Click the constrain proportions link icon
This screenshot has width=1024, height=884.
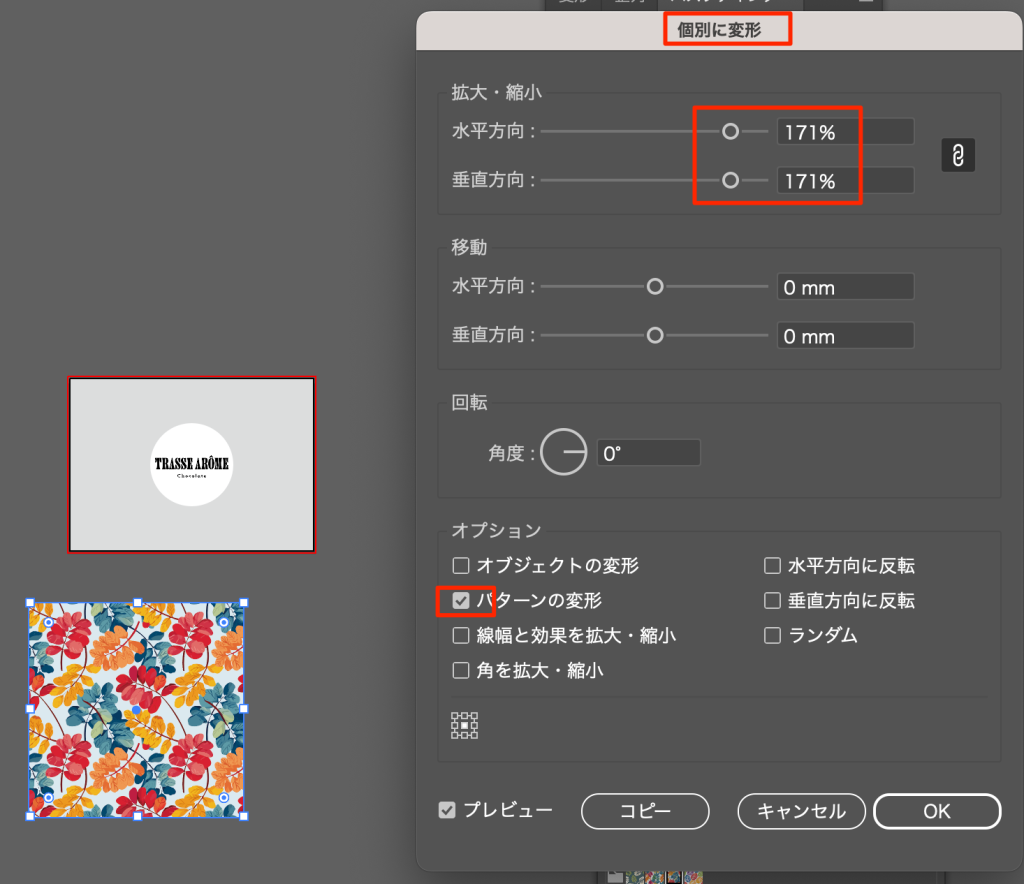coord(958,156)
